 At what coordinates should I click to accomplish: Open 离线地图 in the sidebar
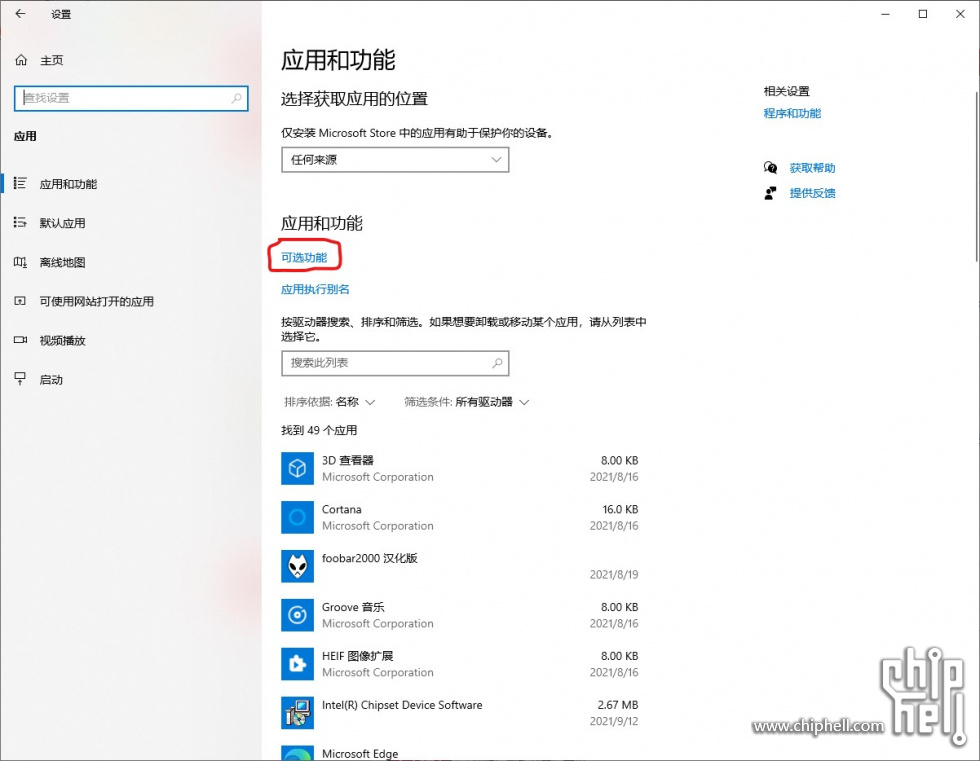tap(62, 262)
